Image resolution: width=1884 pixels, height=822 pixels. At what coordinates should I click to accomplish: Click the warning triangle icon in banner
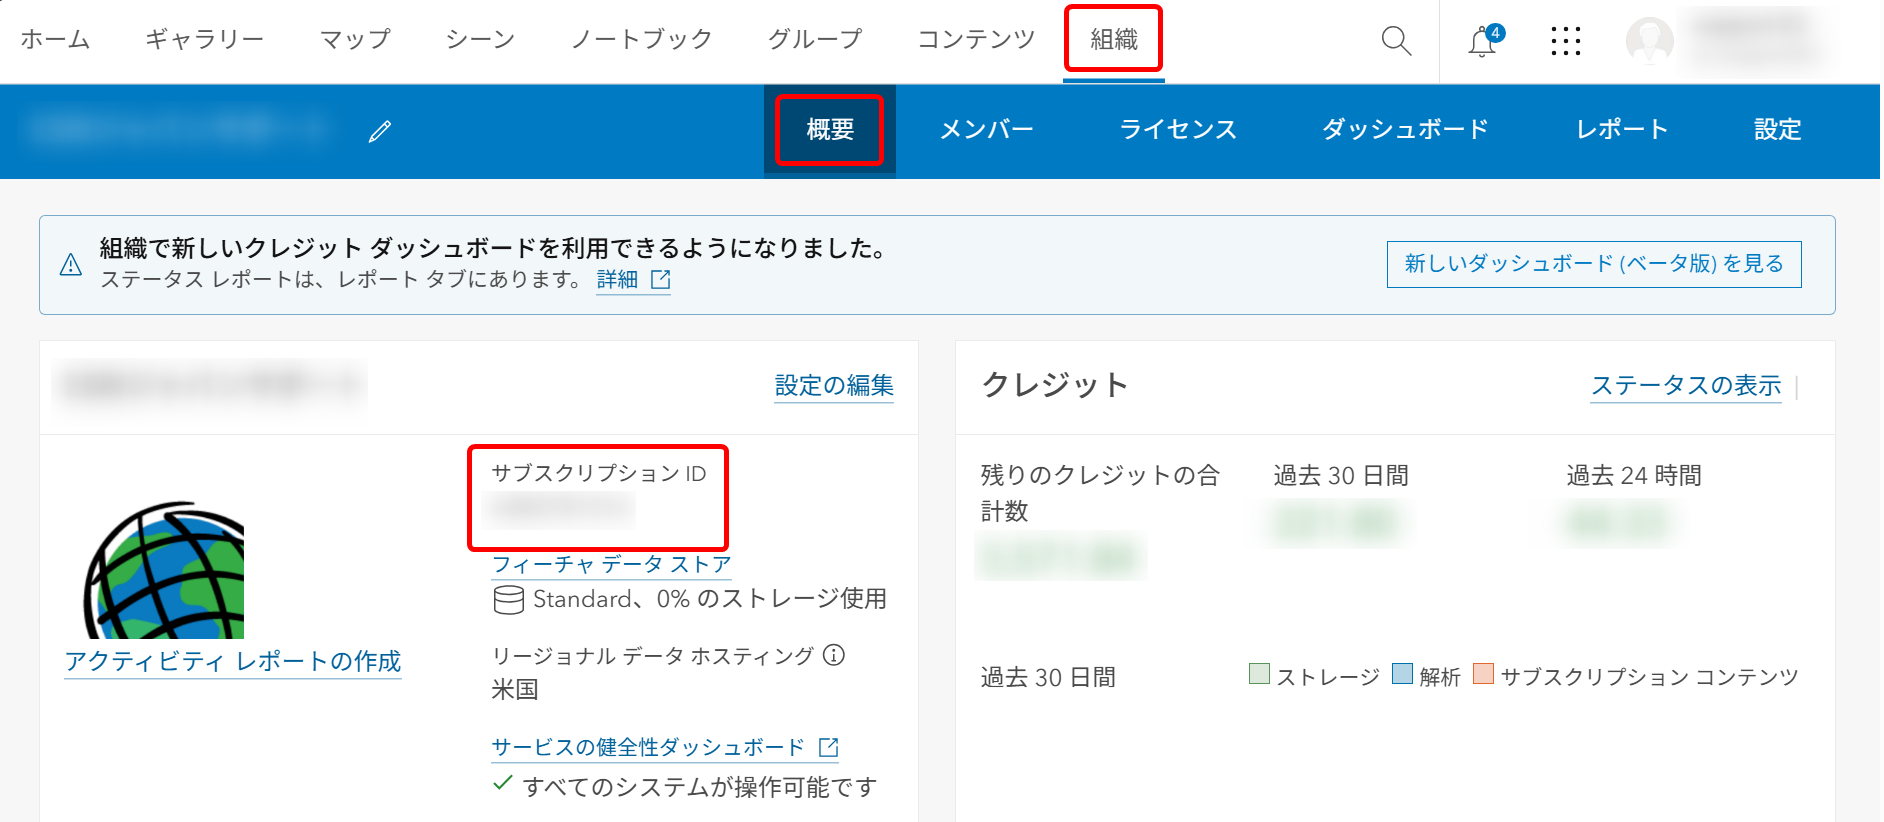coord(71,265)
